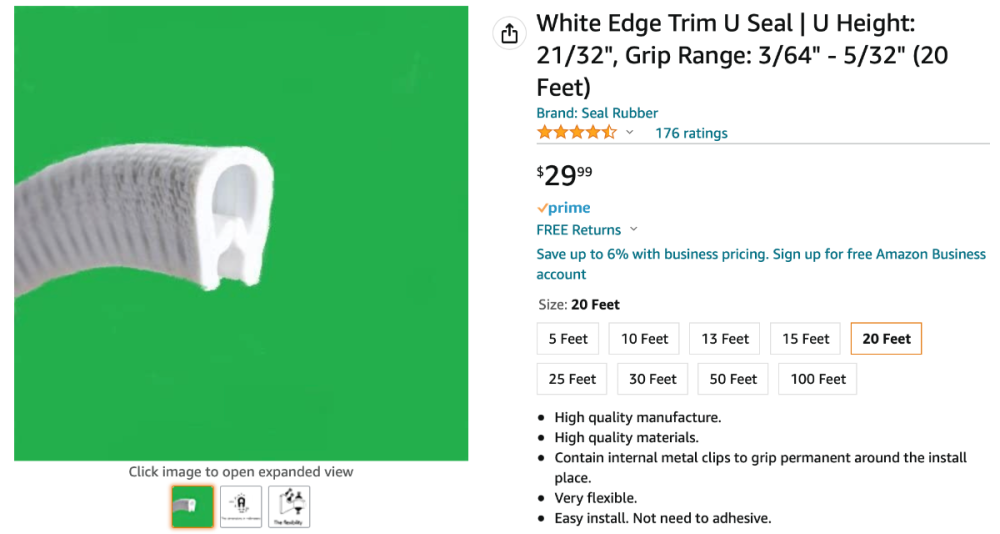Open the Seal Rubber brand link
This screenshot has height=534, width=1000.
[597, 113]
